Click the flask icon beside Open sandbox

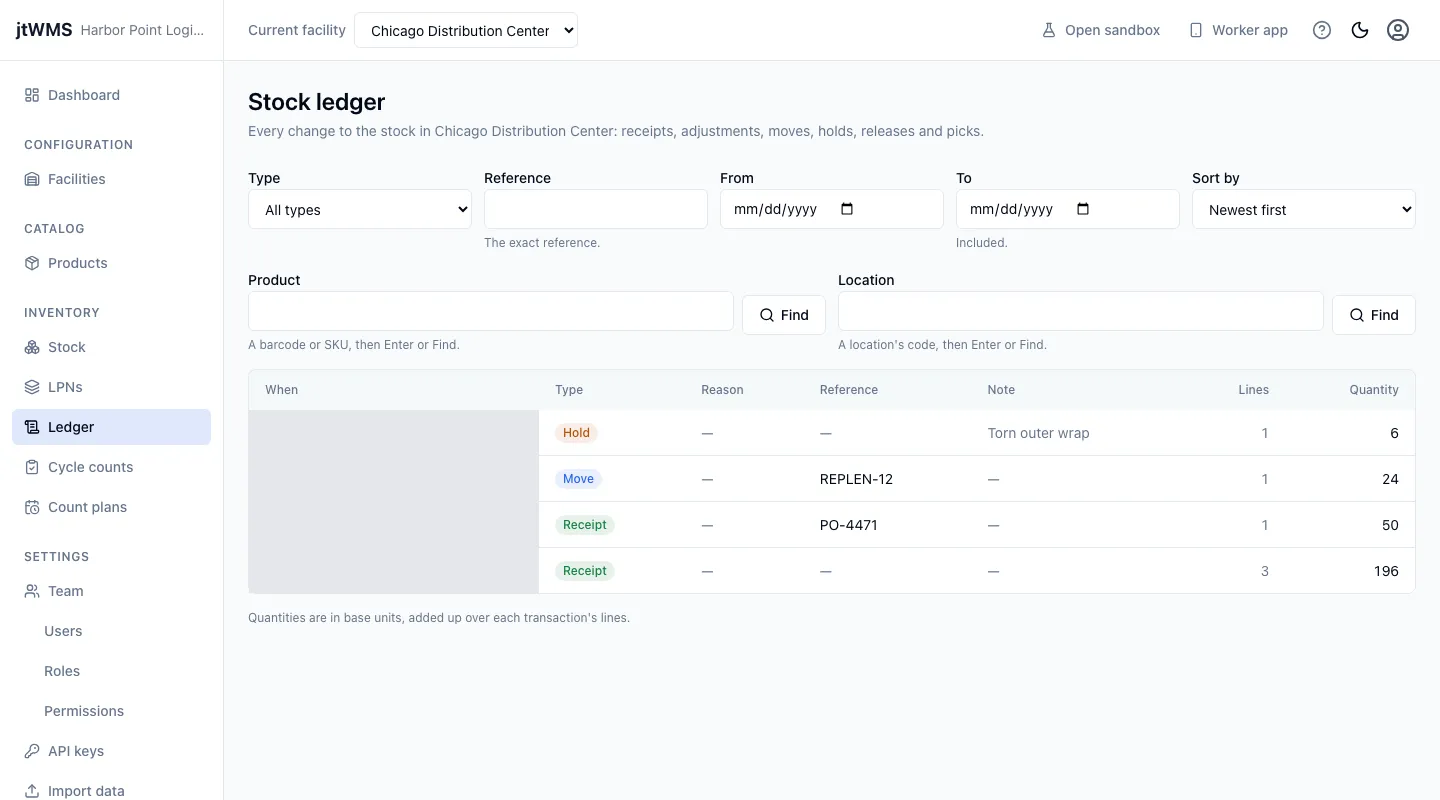[1049, 30]
